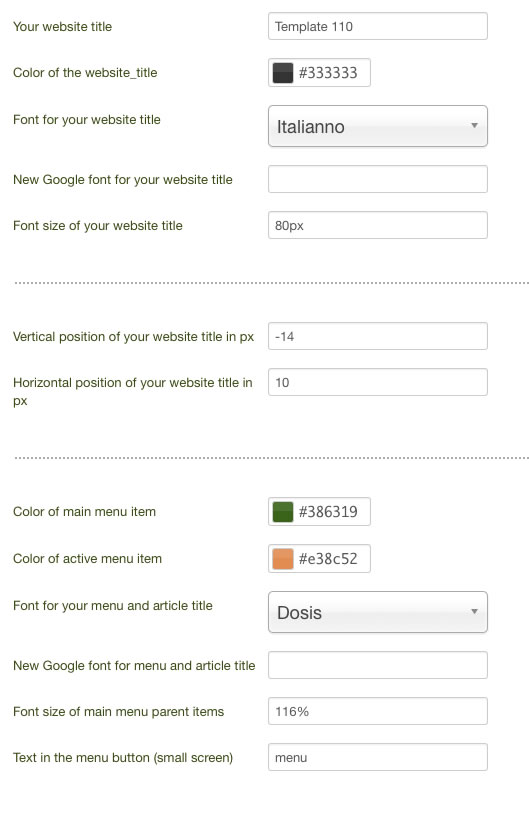Click the website title field containing Template 110

[378, 26]
